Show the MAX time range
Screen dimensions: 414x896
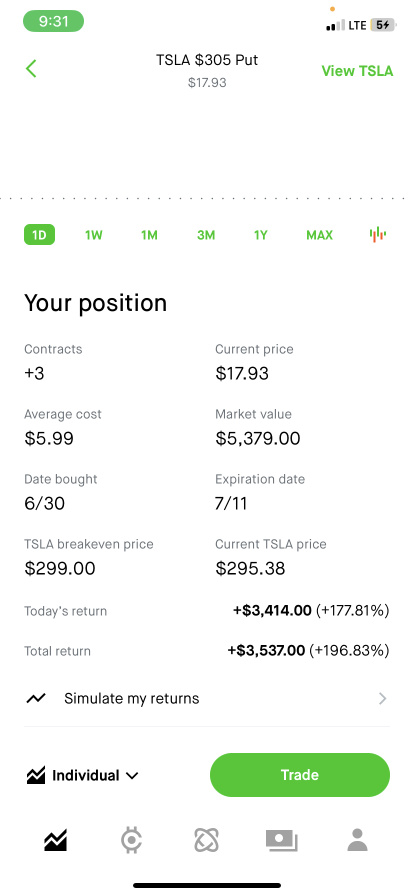click(319, 235)
